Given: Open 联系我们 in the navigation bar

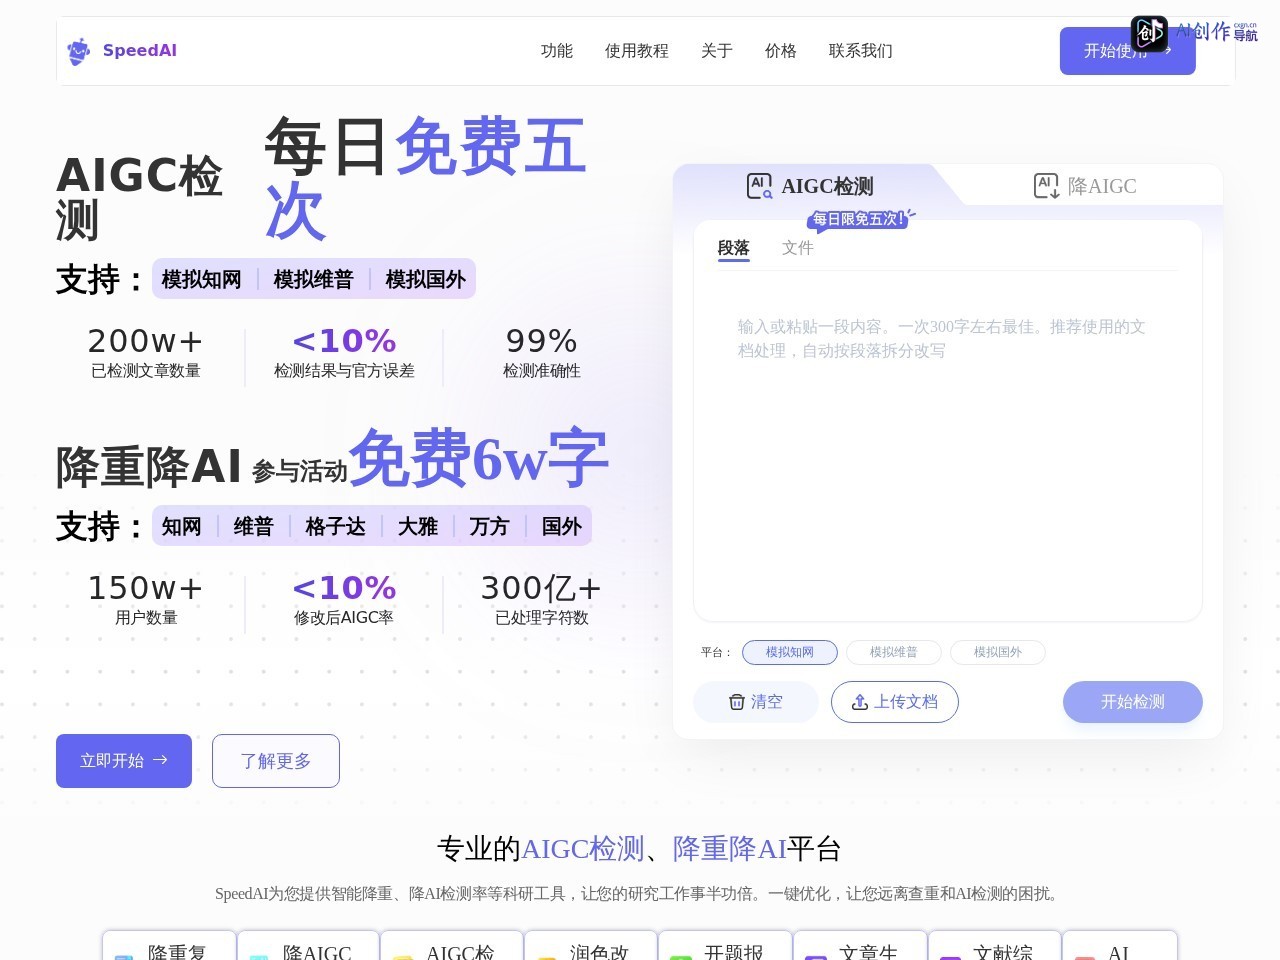Looking at the screenshot, I should coord(861,51).
